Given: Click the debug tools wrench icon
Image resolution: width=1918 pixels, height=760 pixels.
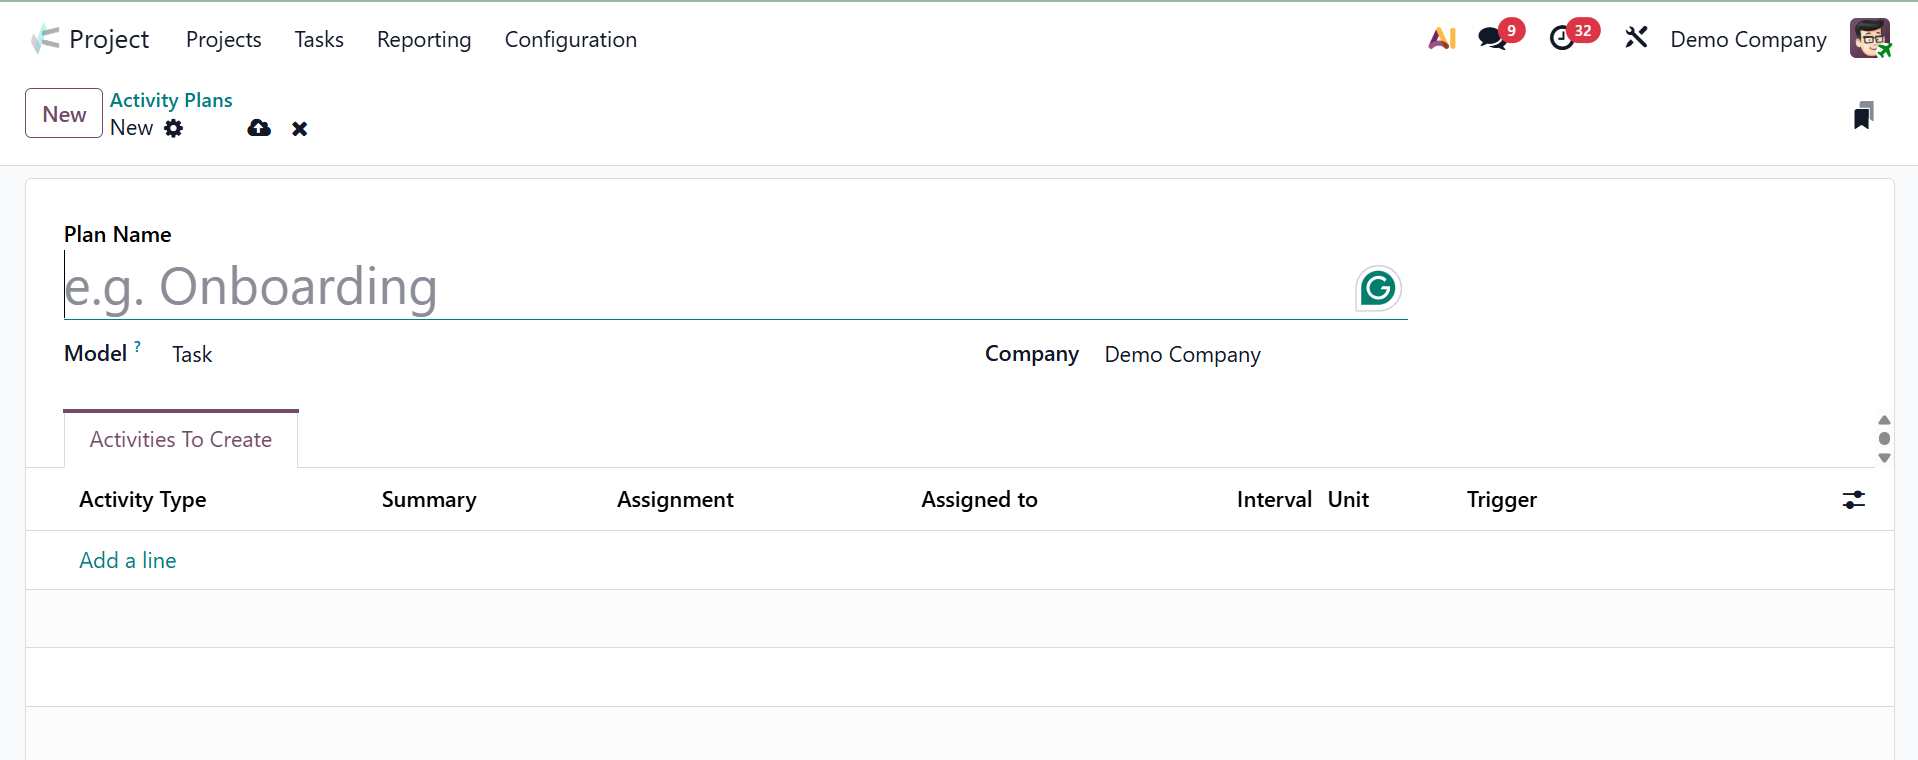Looking at the screenshot, I should click(x=1636, y=39).
